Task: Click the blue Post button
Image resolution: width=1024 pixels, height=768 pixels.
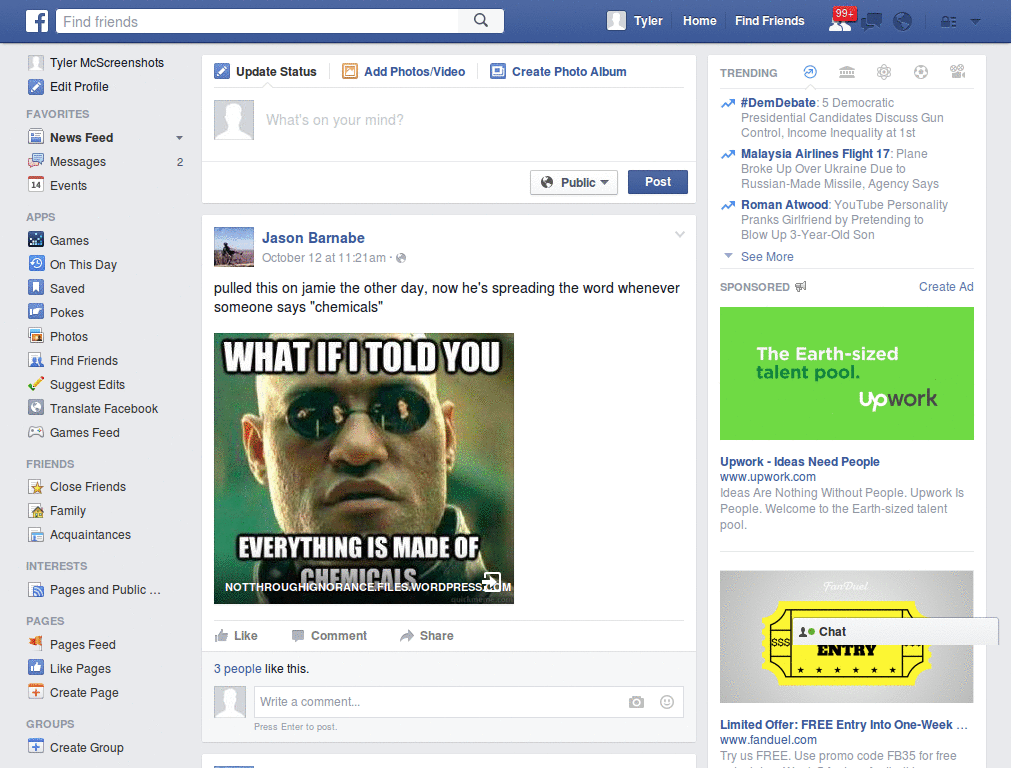Action: coord(658,182)
